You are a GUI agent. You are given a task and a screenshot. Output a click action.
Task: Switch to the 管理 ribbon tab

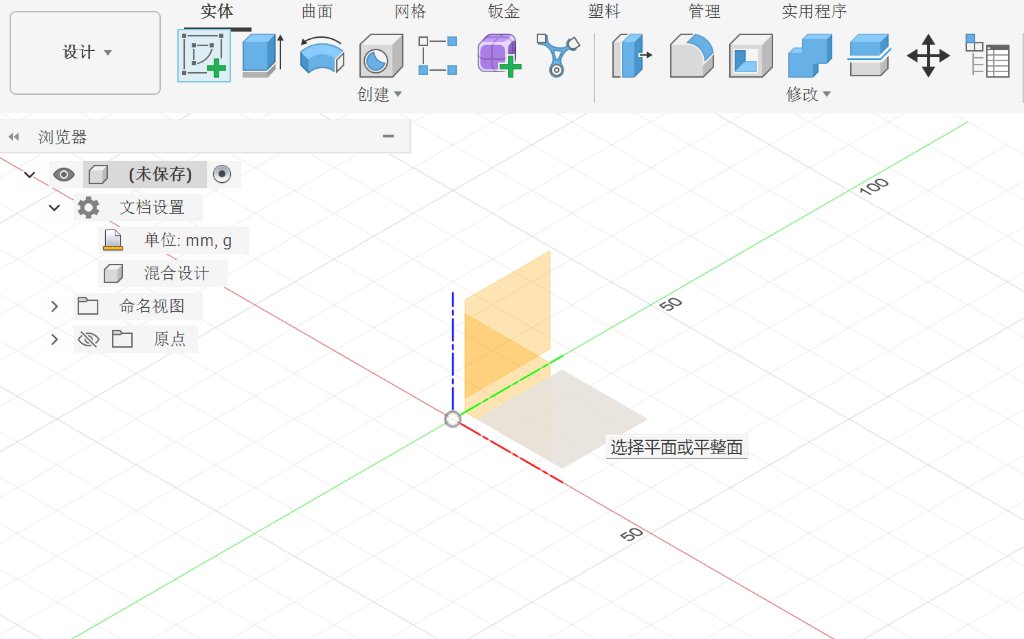[x=705, y=12]
